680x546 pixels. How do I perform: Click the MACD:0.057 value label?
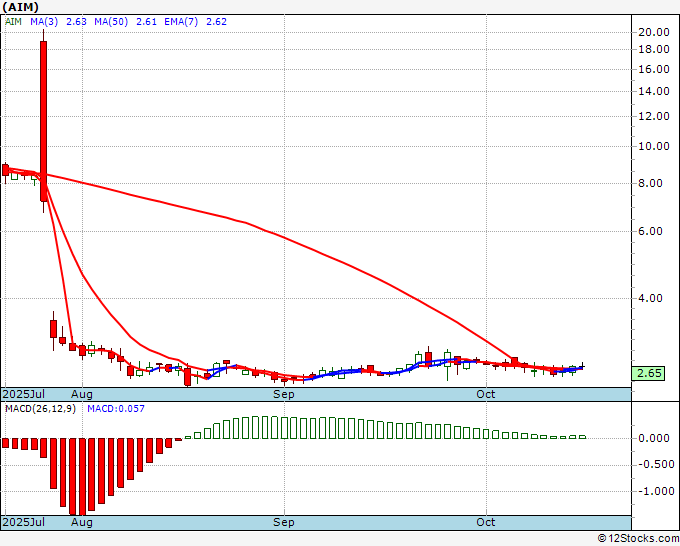click(x=116, y=409)
